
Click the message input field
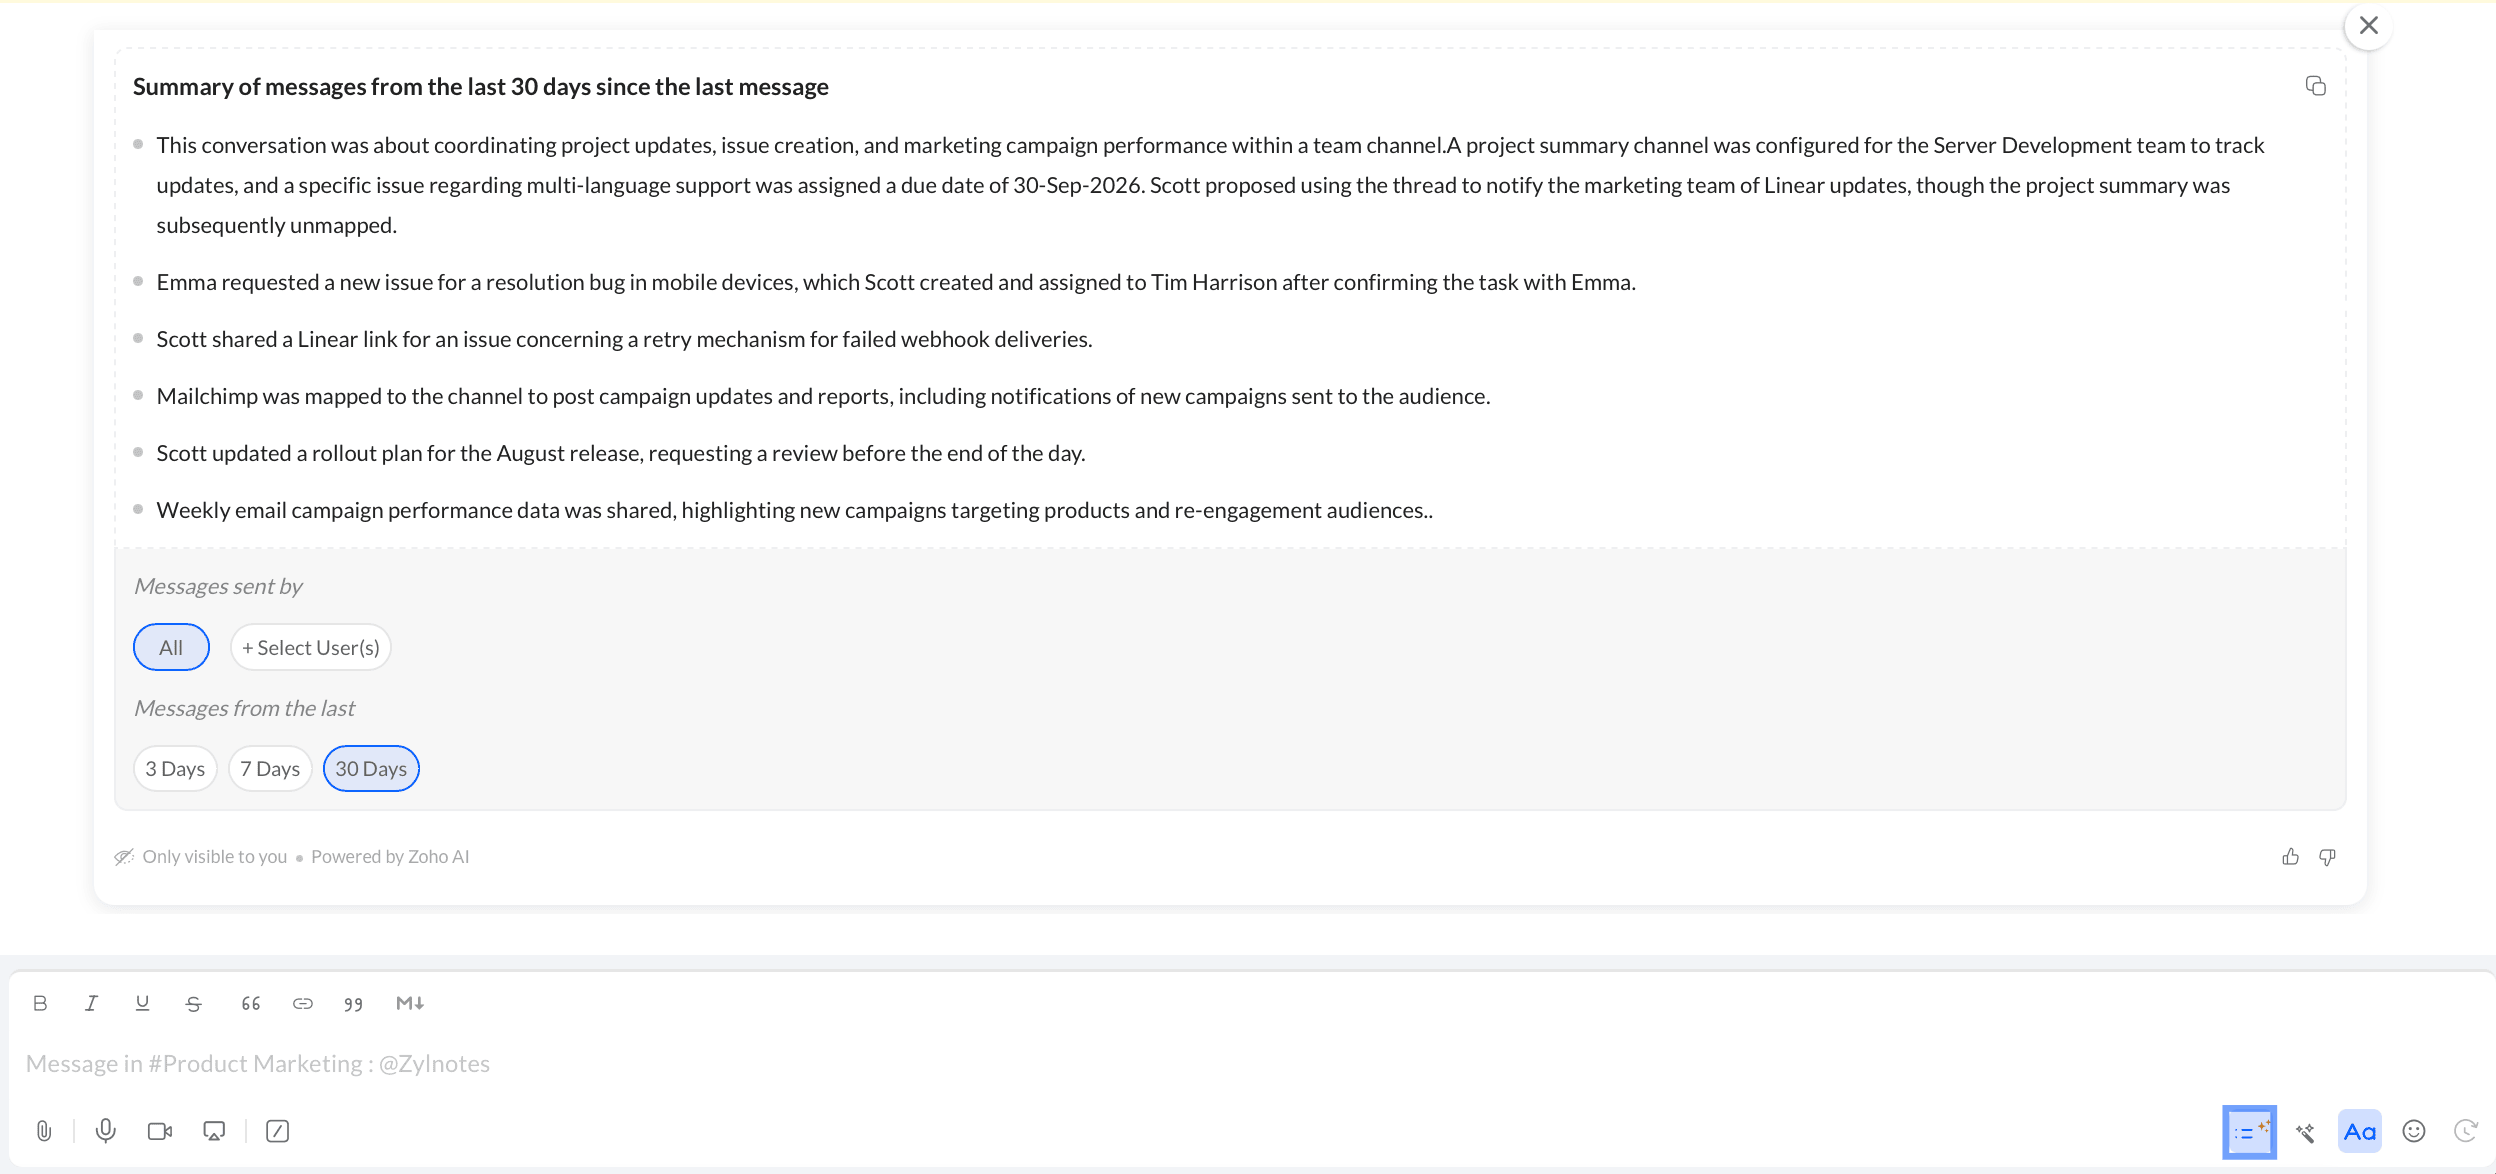(1248, 1064)
